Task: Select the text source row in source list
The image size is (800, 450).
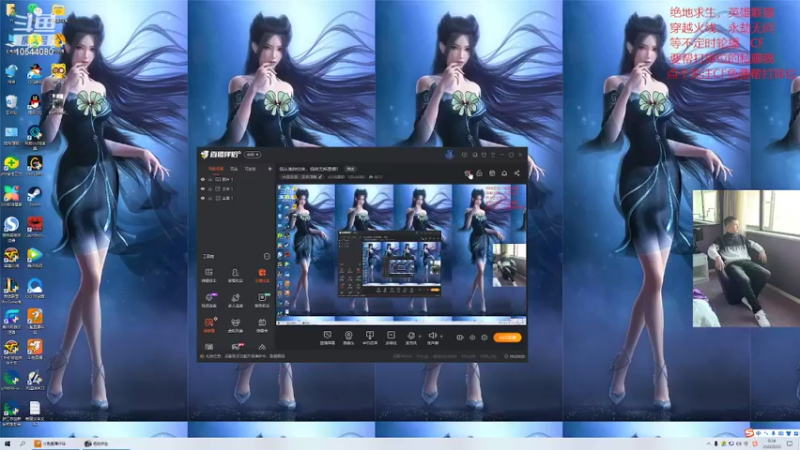Action: coord(236,189)
